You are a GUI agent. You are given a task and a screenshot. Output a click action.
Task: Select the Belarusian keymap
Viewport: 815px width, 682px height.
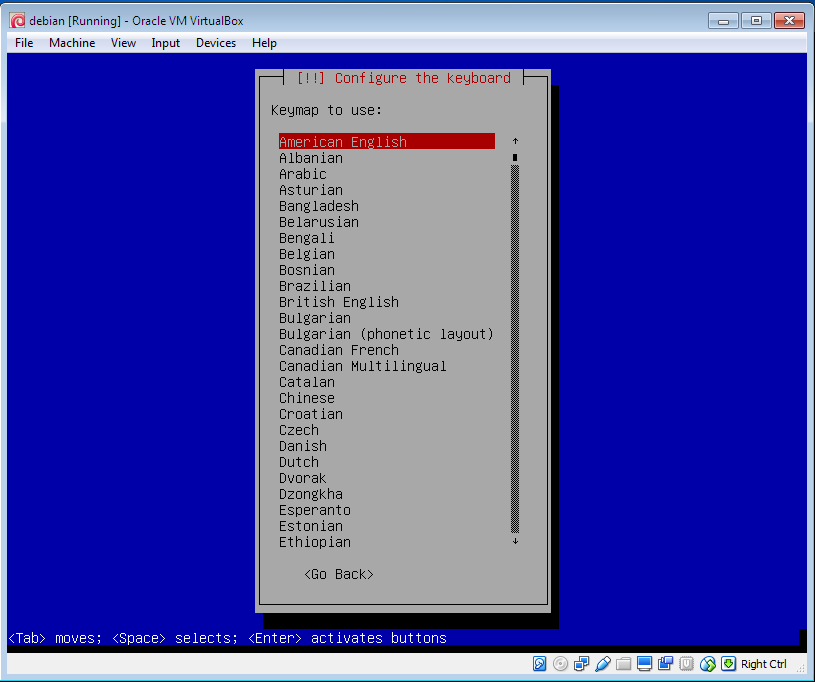(x=319, y=222)
